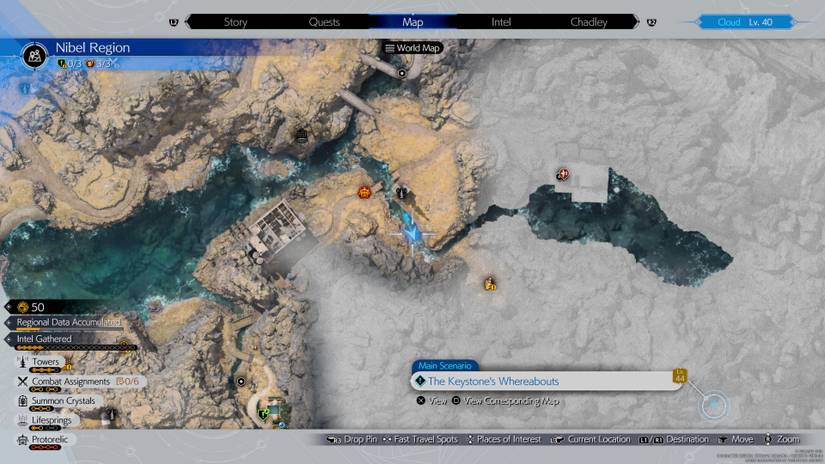The image size is (825, 464).
Task: Open the World Map button
Action: 412,48
